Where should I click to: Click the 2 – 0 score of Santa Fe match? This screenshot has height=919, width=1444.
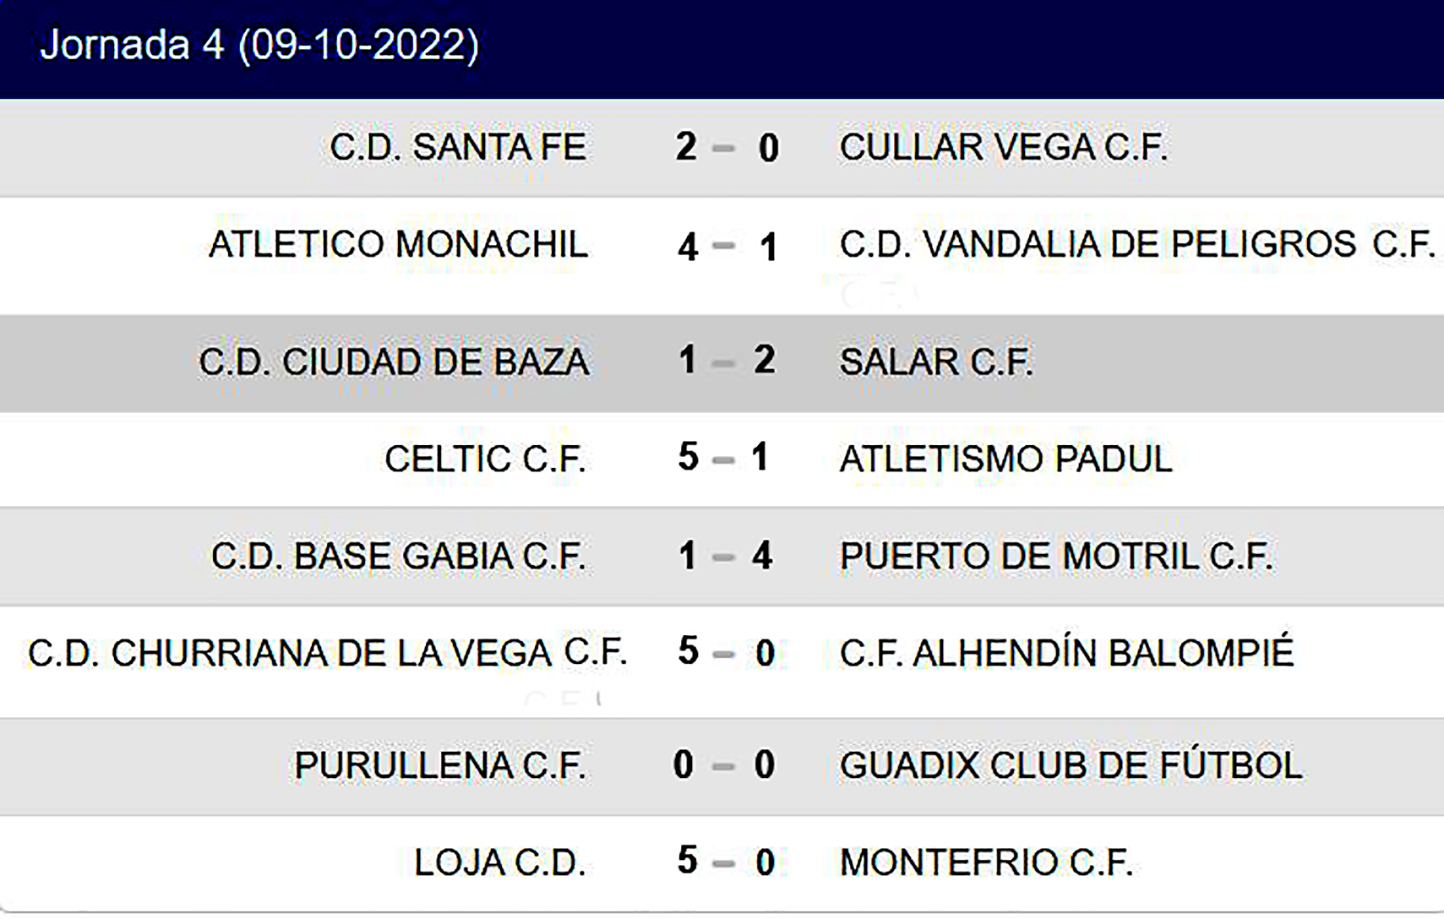tap(726, 148)
